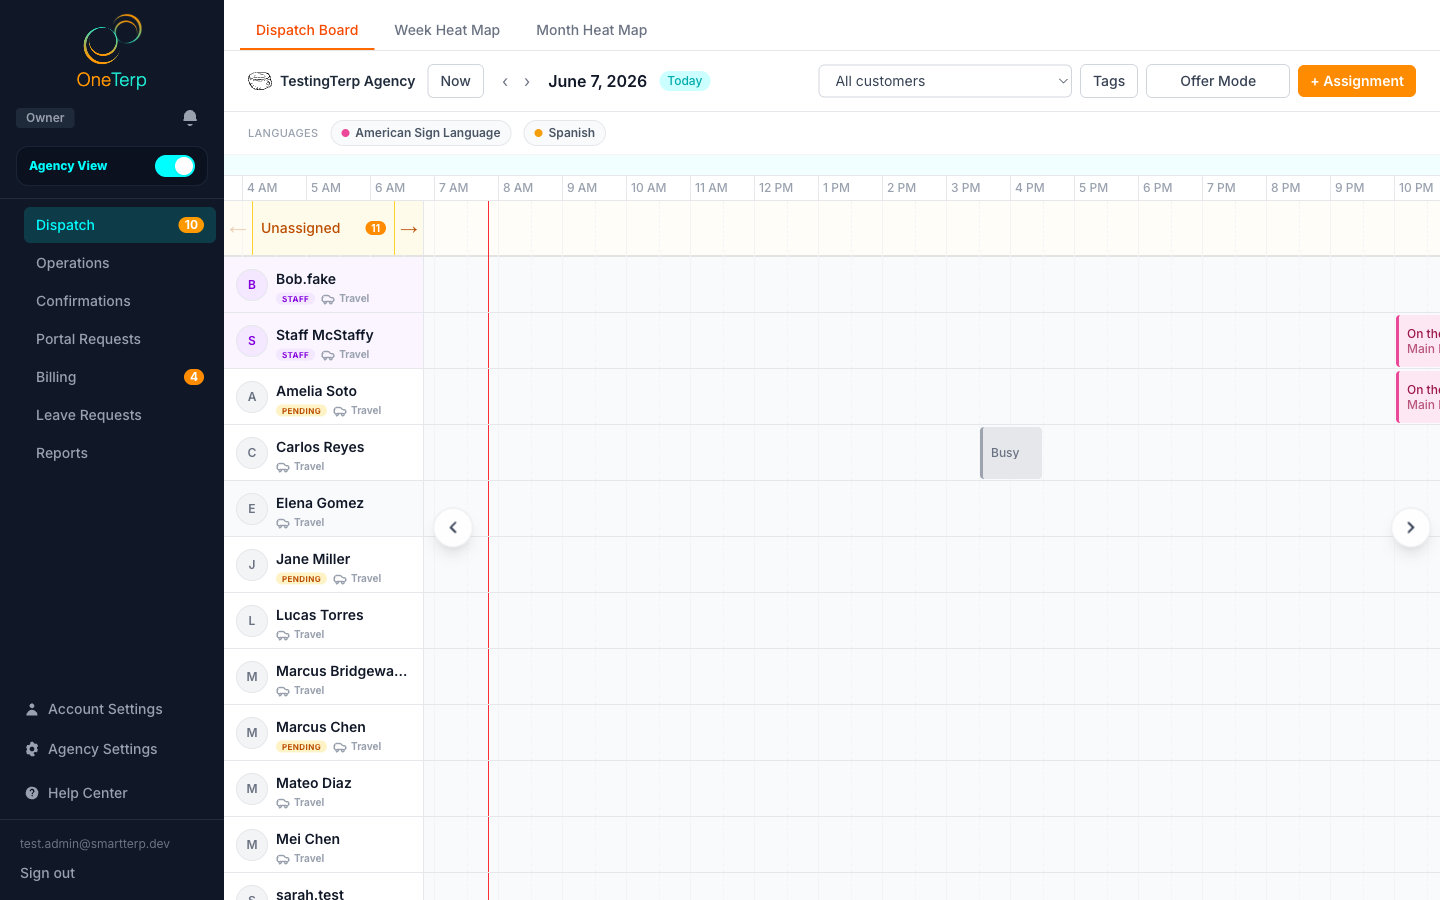Click the Now button
The image size is (1440, 900).
[455, 81]
